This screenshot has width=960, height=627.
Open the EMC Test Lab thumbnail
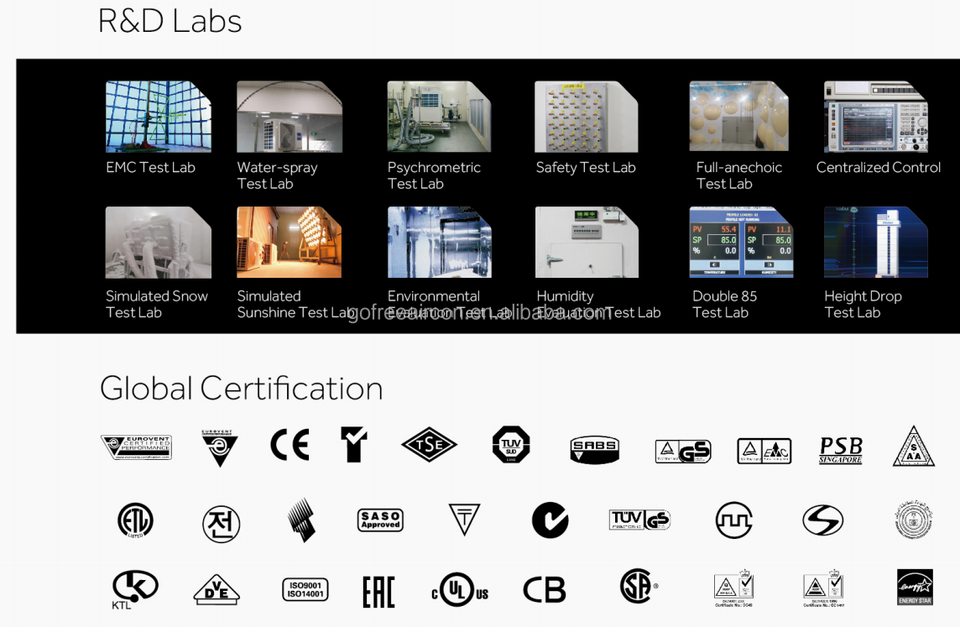159,116
